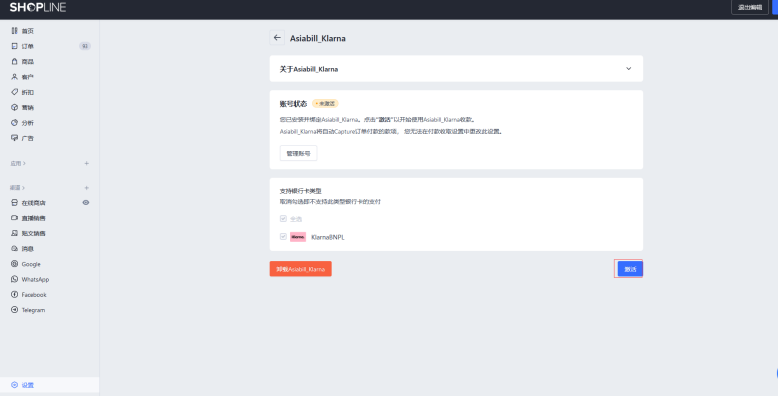
Task: Preview online store via eye icon
Action: click(x=86, y=202)
